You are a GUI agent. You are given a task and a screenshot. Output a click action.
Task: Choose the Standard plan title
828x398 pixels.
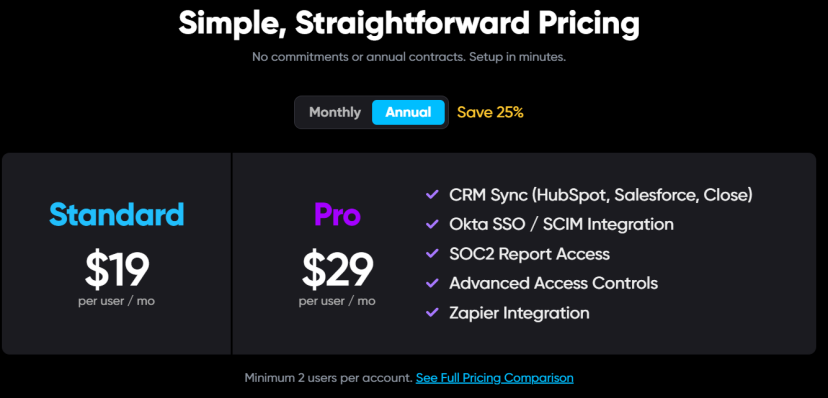tap(117, 214)
